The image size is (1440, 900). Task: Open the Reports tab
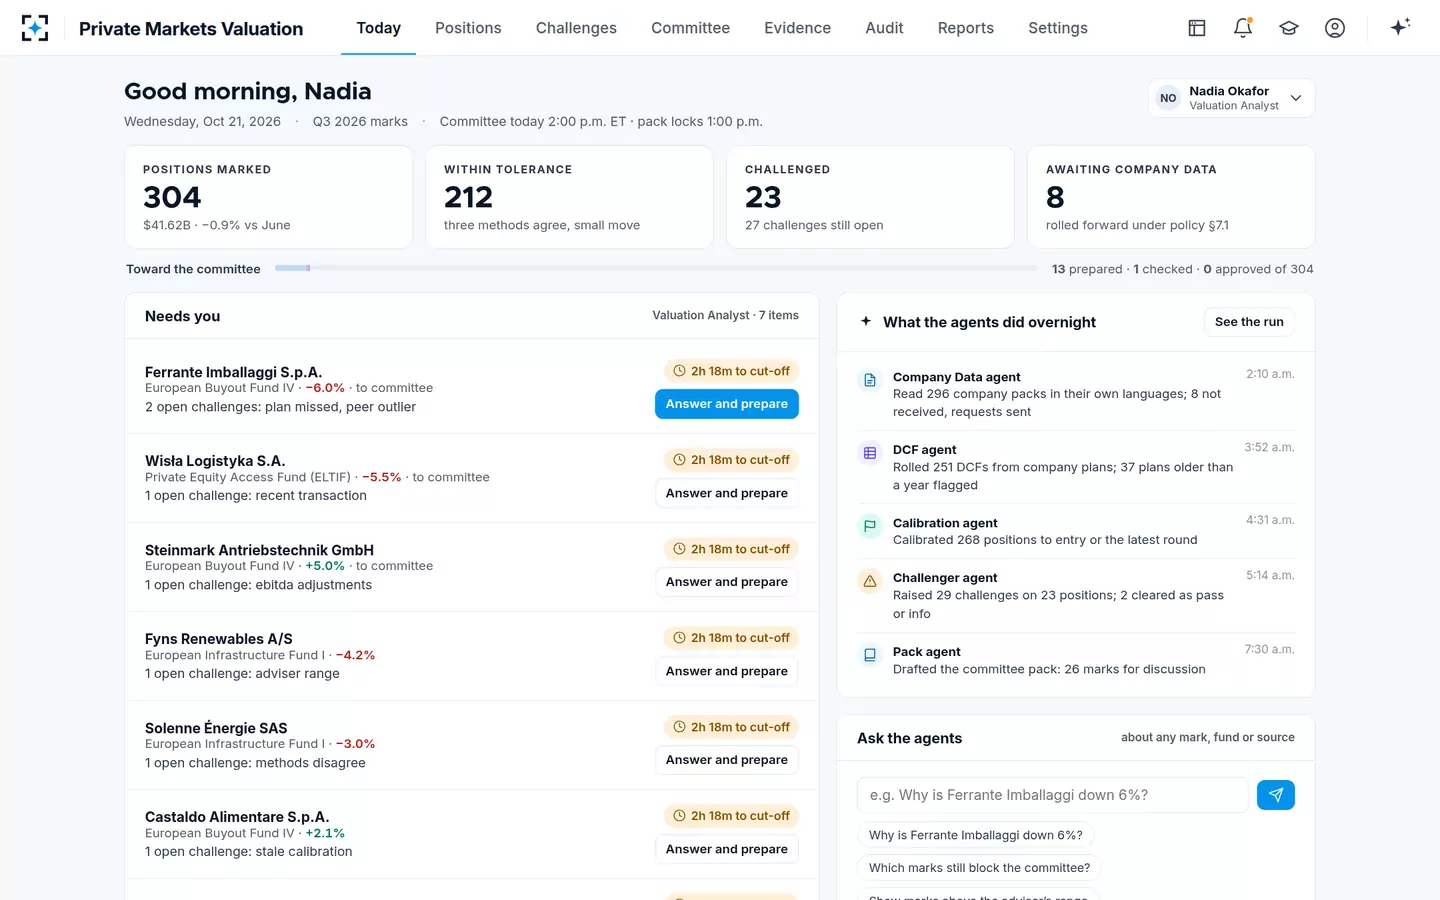(966, 28)
